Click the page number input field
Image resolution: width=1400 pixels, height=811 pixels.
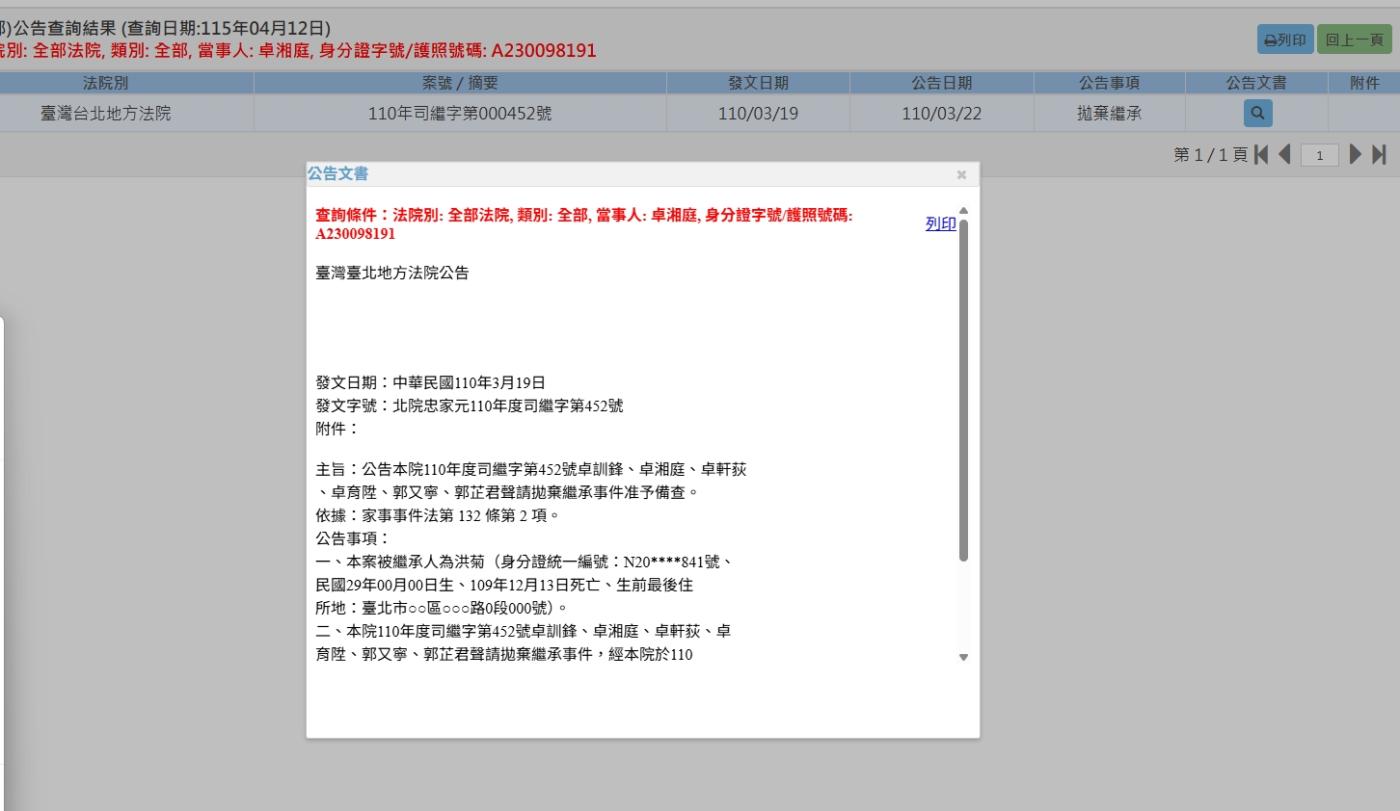[1321, 155]
